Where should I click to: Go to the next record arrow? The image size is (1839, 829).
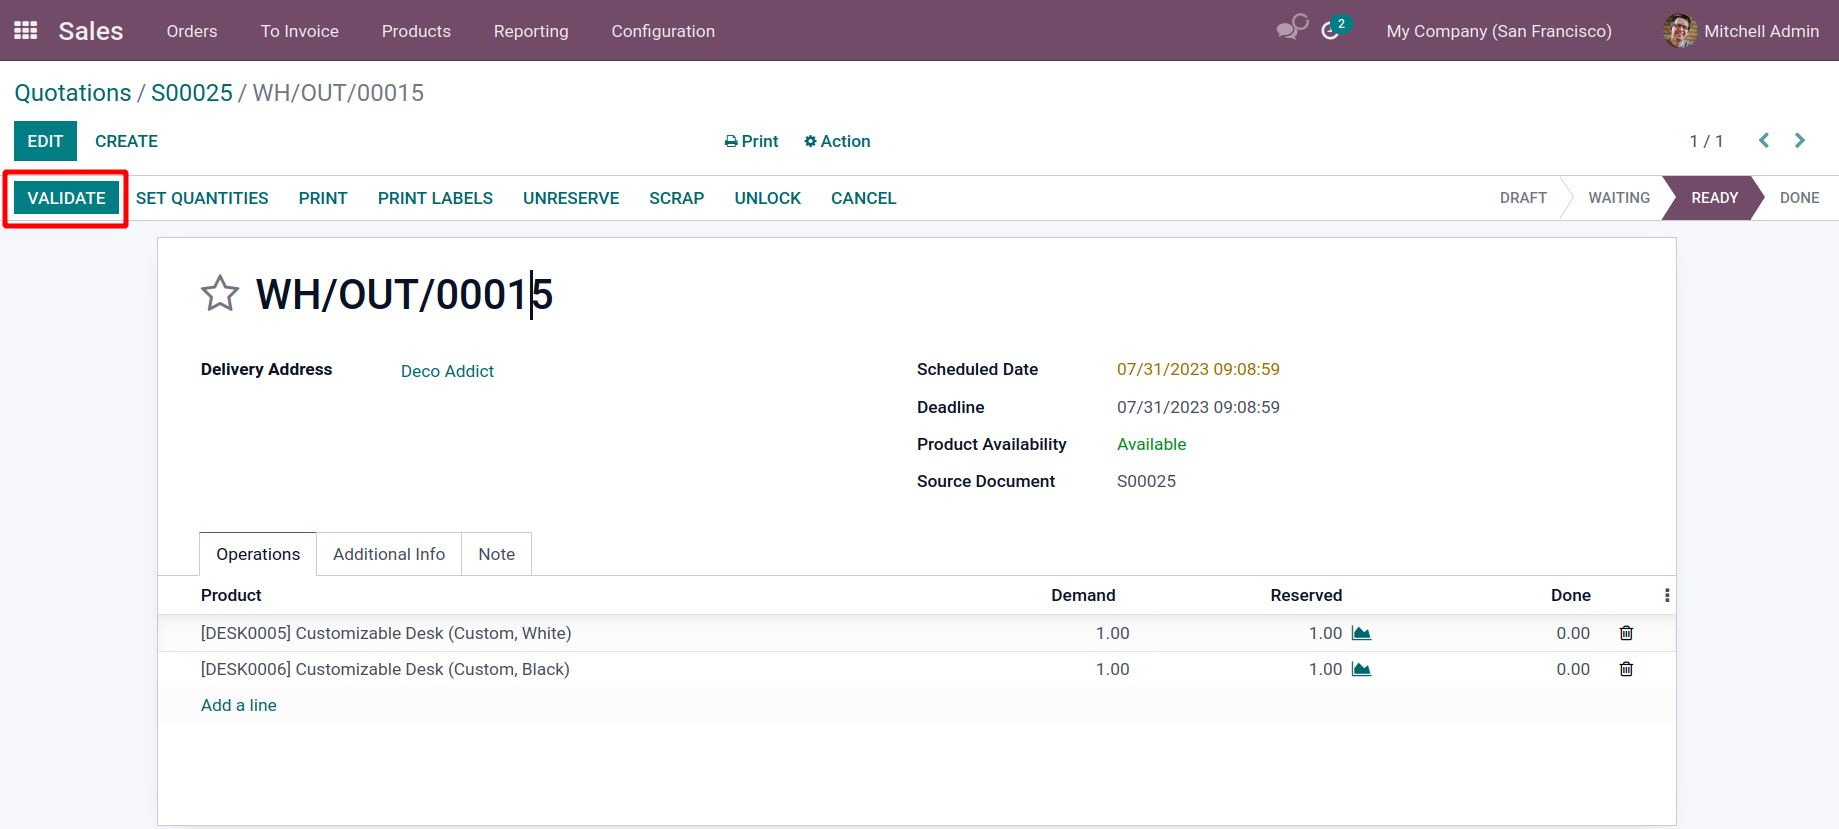point(1800,141)
